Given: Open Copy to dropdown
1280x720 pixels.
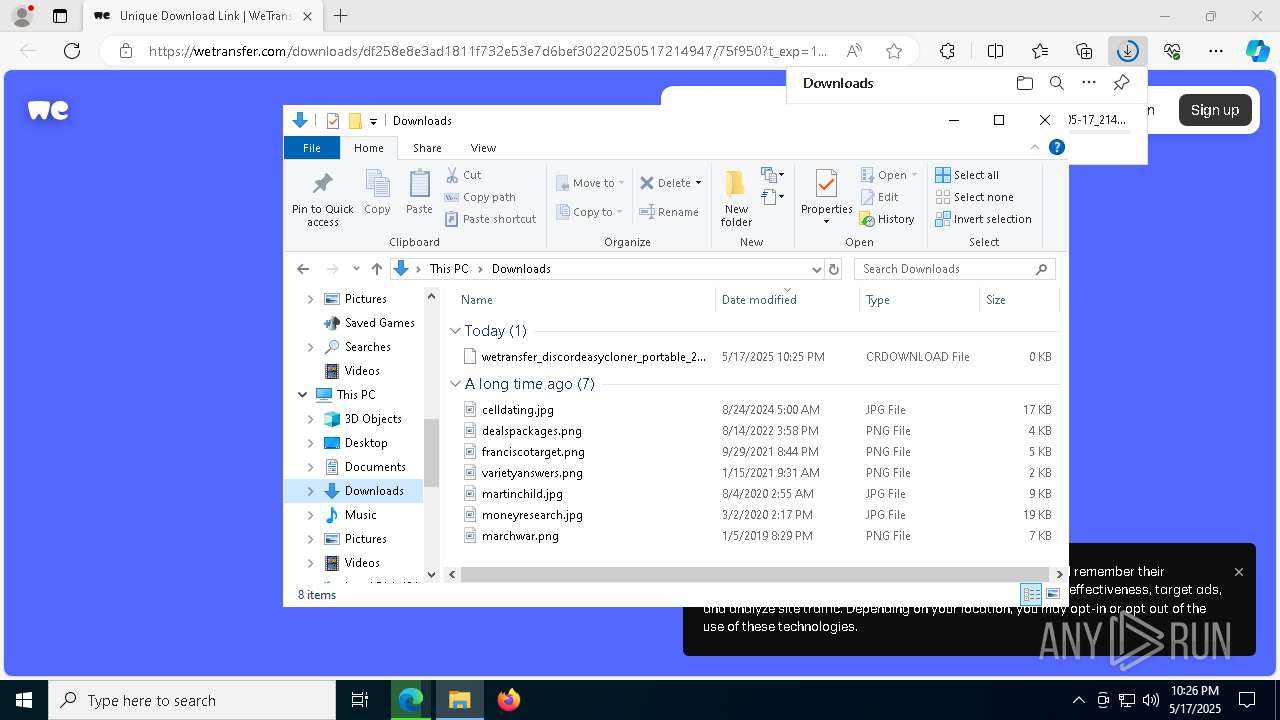Looking at the screenshot, I should 590,212.
